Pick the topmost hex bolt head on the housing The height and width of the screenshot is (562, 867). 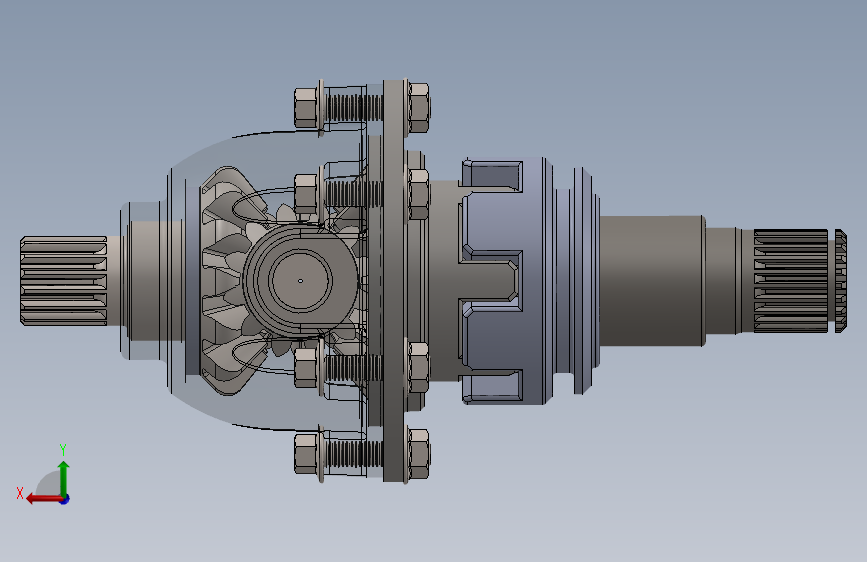coord(306,107)
